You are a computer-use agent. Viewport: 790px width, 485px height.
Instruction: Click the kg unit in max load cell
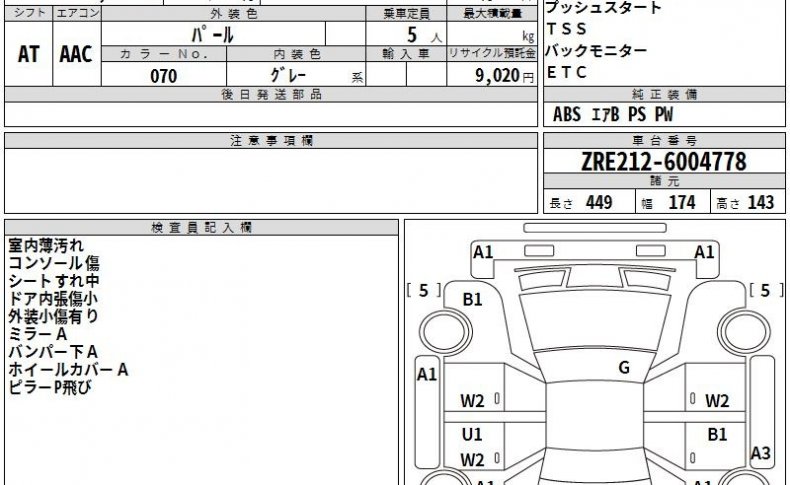[528, 36]
